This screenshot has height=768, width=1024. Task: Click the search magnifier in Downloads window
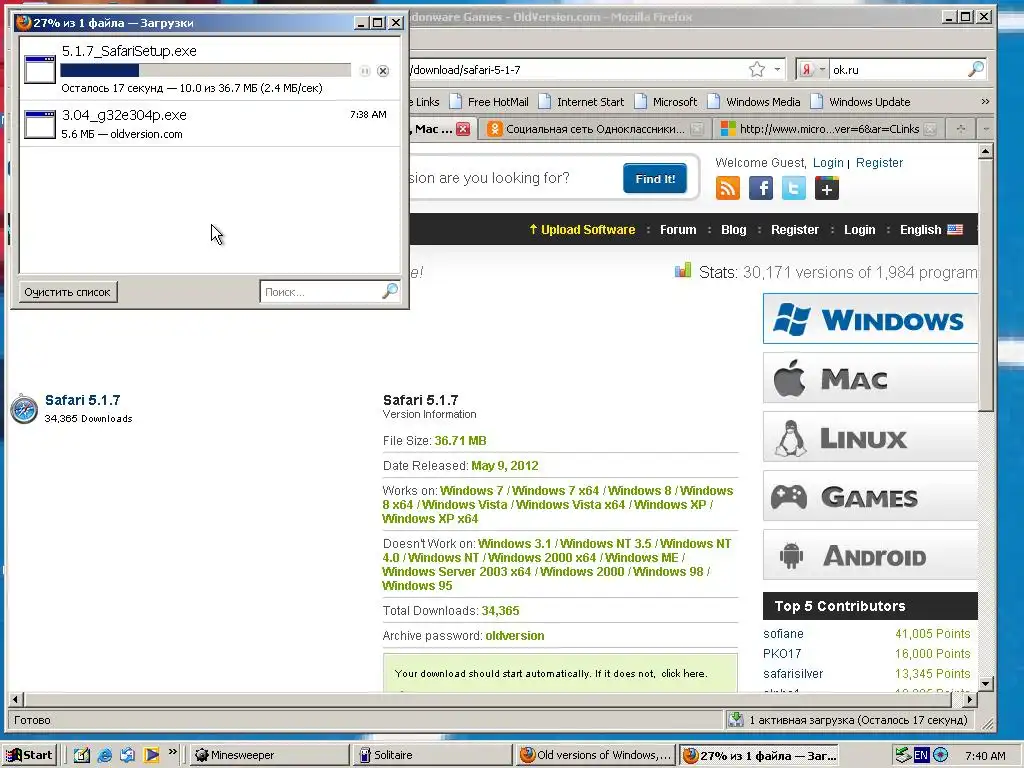pyautogui.click(x=390, y=291)
